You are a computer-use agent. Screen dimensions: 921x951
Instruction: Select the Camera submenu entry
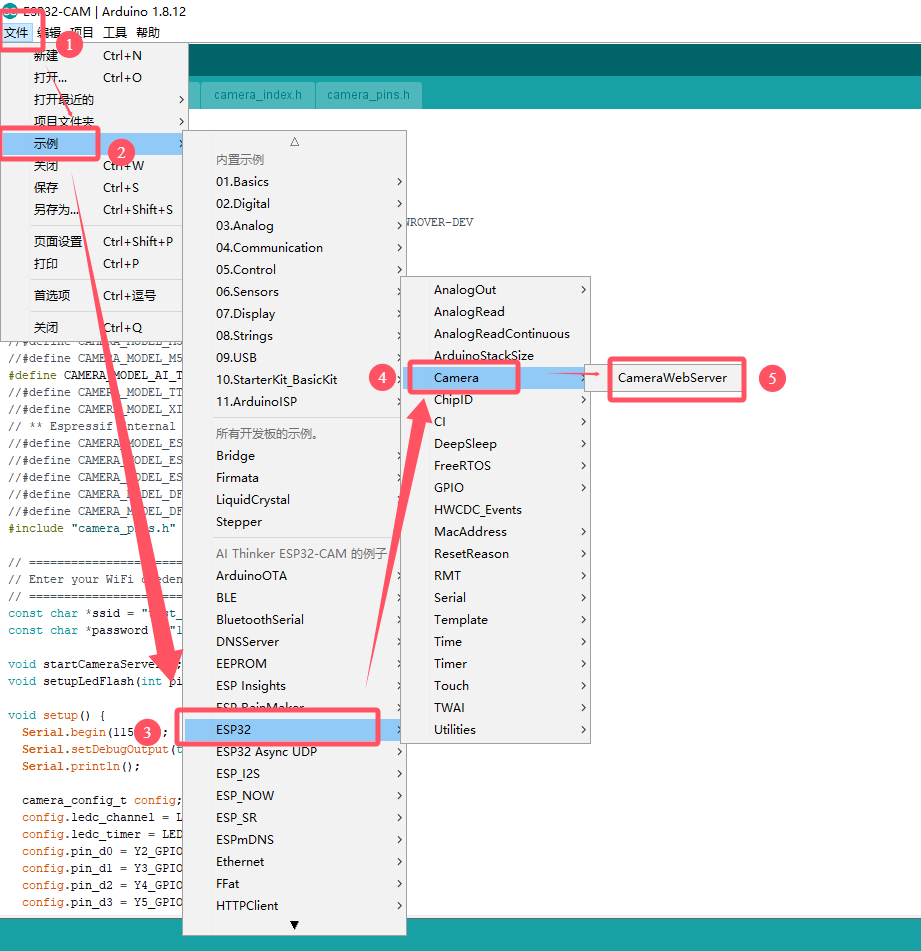coord(495,378)
